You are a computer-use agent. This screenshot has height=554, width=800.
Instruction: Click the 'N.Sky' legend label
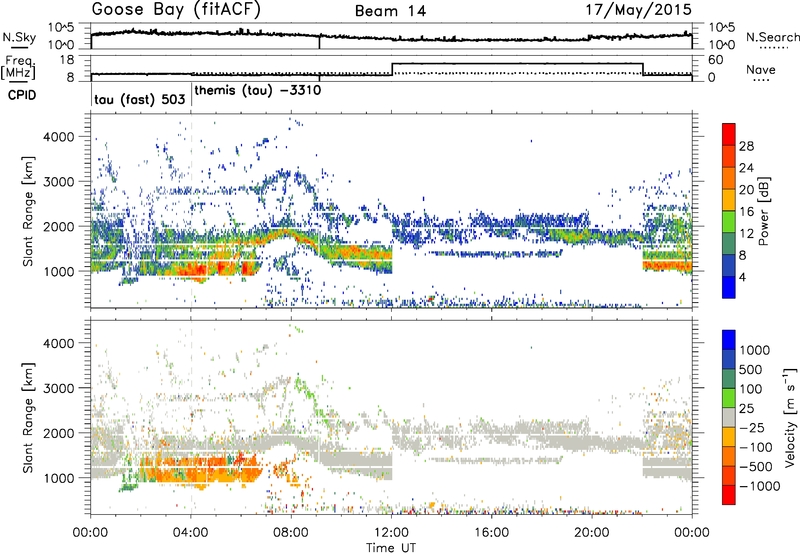(x=19, y=37)
